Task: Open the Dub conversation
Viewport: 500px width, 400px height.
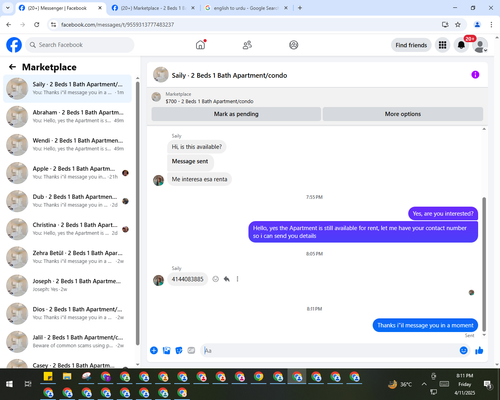Action: tap(67, 201)
